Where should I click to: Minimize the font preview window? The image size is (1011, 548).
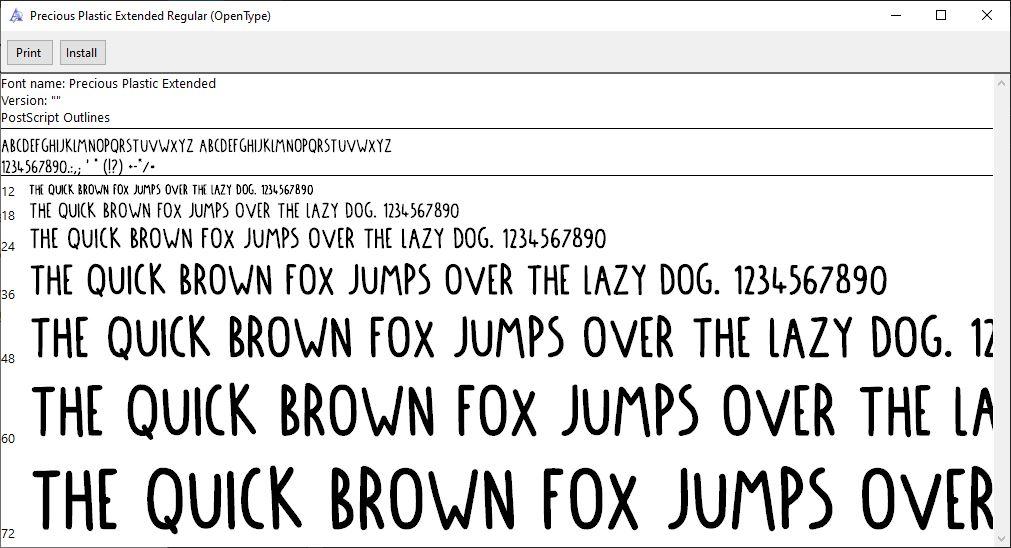pyautogui.click(x=896, y=16)
